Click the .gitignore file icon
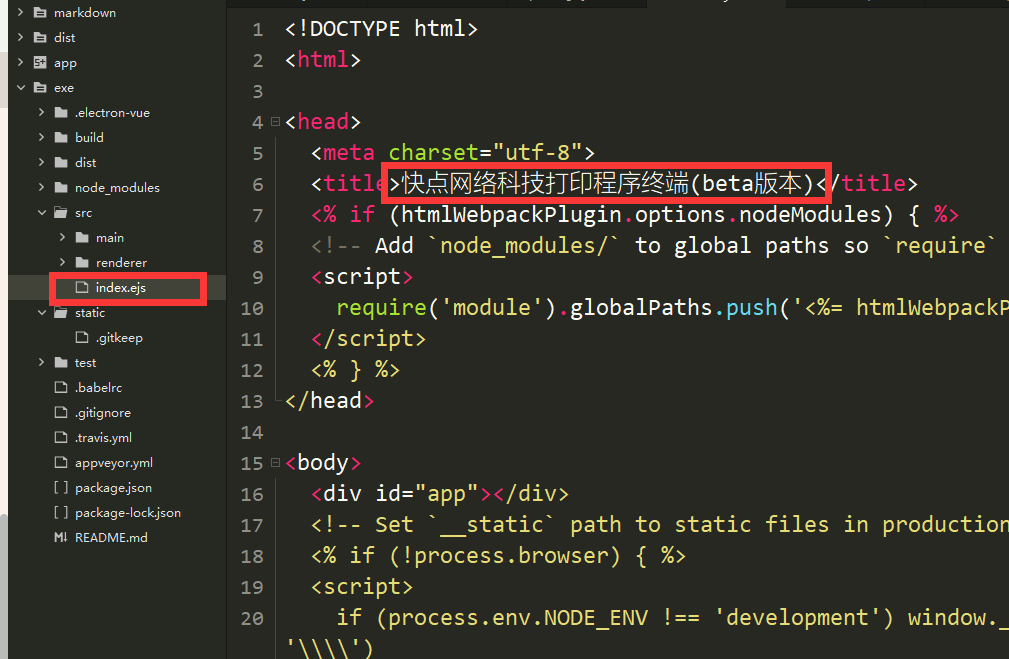The image size is (1009, 659). pyautogui.click(x=61, y=413)
